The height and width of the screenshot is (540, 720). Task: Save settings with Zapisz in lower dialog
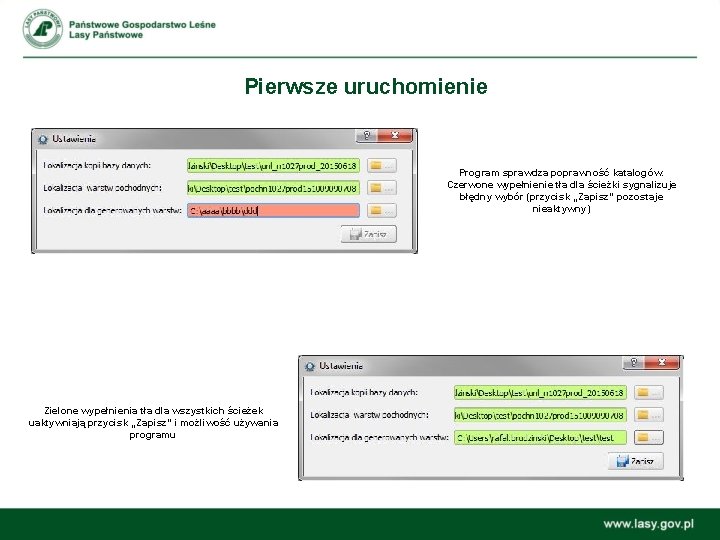coord(636,461)
